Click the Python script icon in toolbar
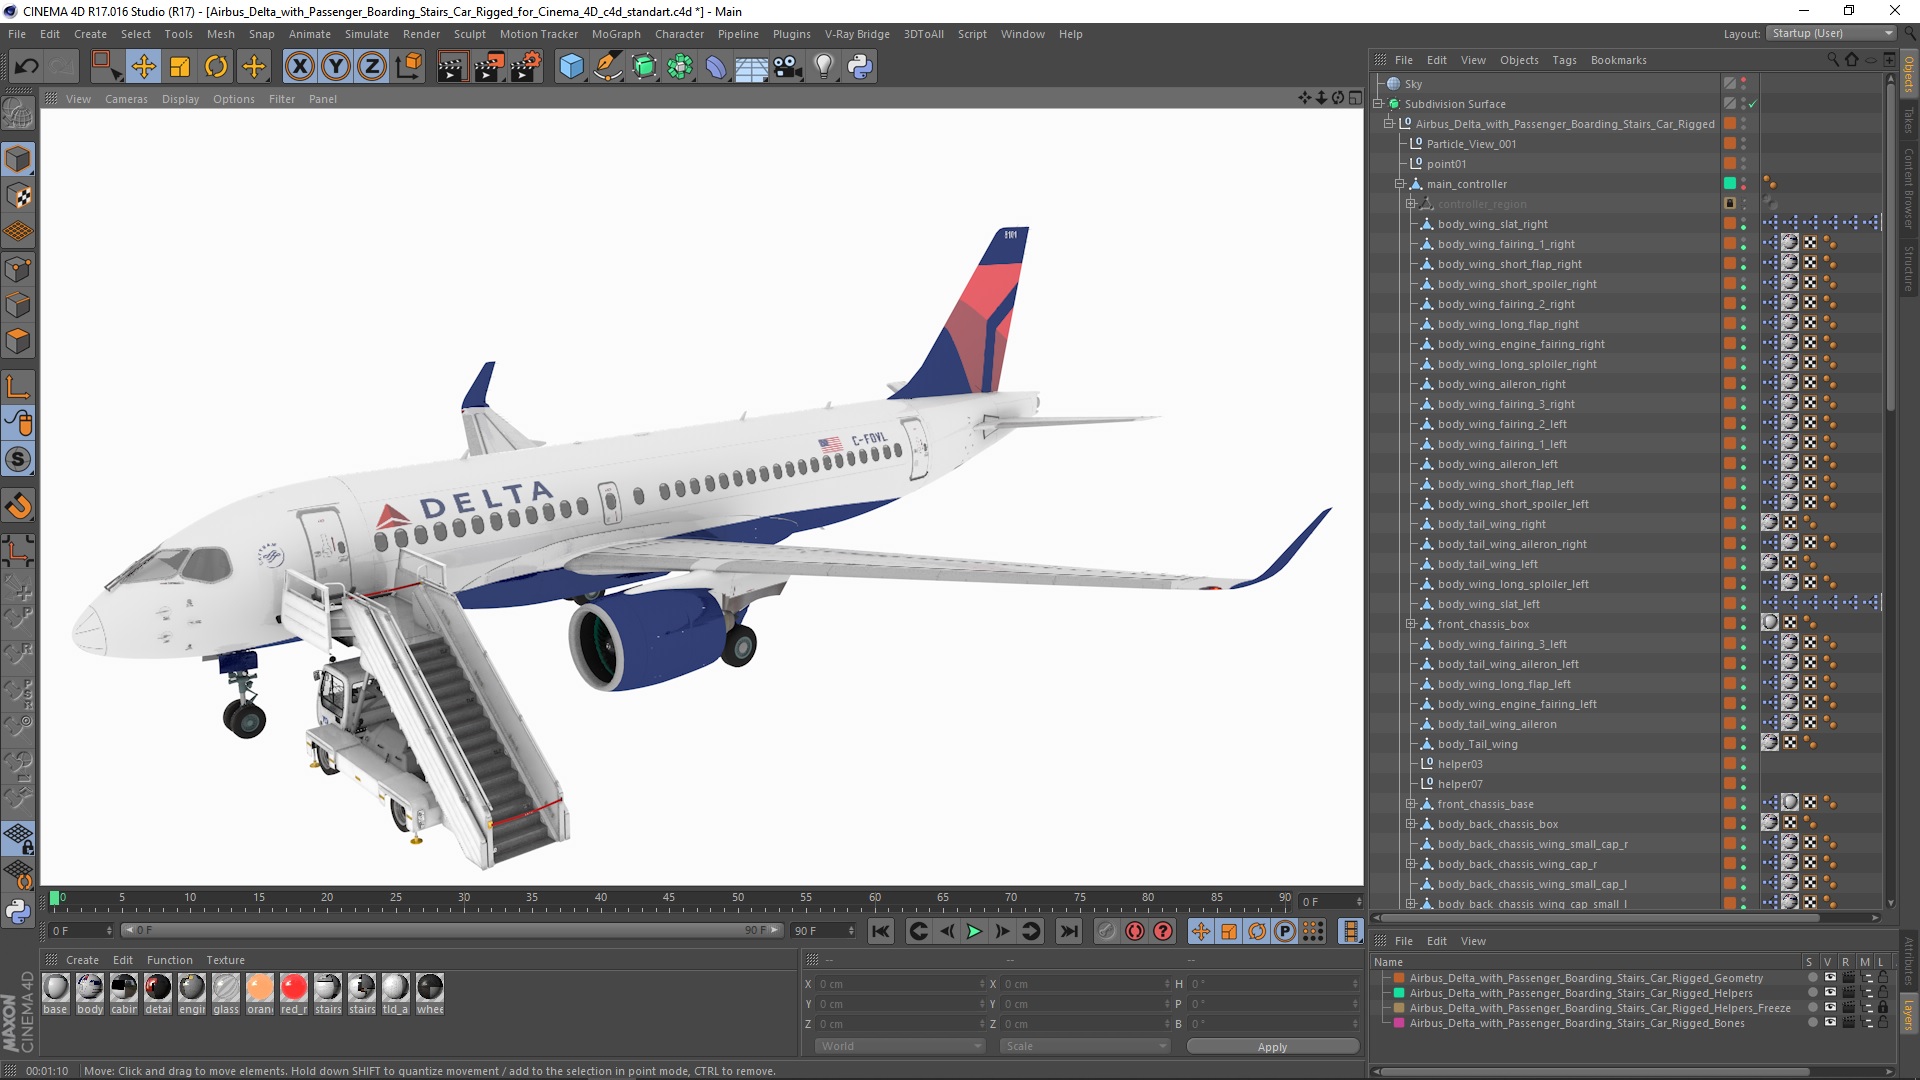This screenshot has height=1080, width=1920. [860, 67]
